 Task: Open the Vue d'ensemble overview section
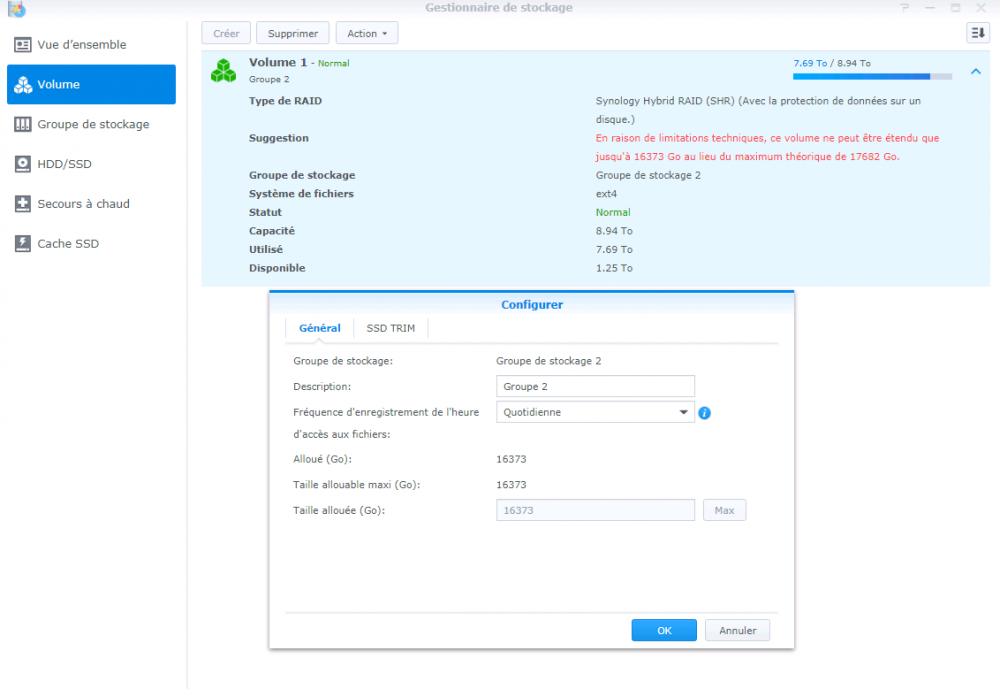pyautogui.click(x=91, y=45)
